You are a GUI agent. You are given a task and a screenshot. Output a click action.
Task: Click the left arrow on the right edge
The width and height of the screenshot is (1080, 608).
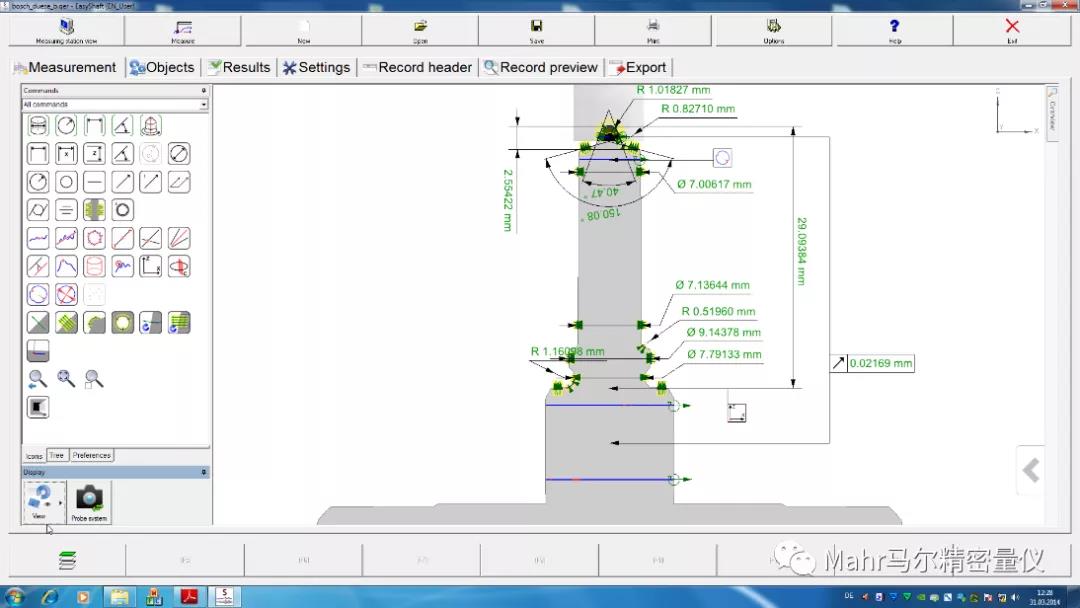point(1031,470)
